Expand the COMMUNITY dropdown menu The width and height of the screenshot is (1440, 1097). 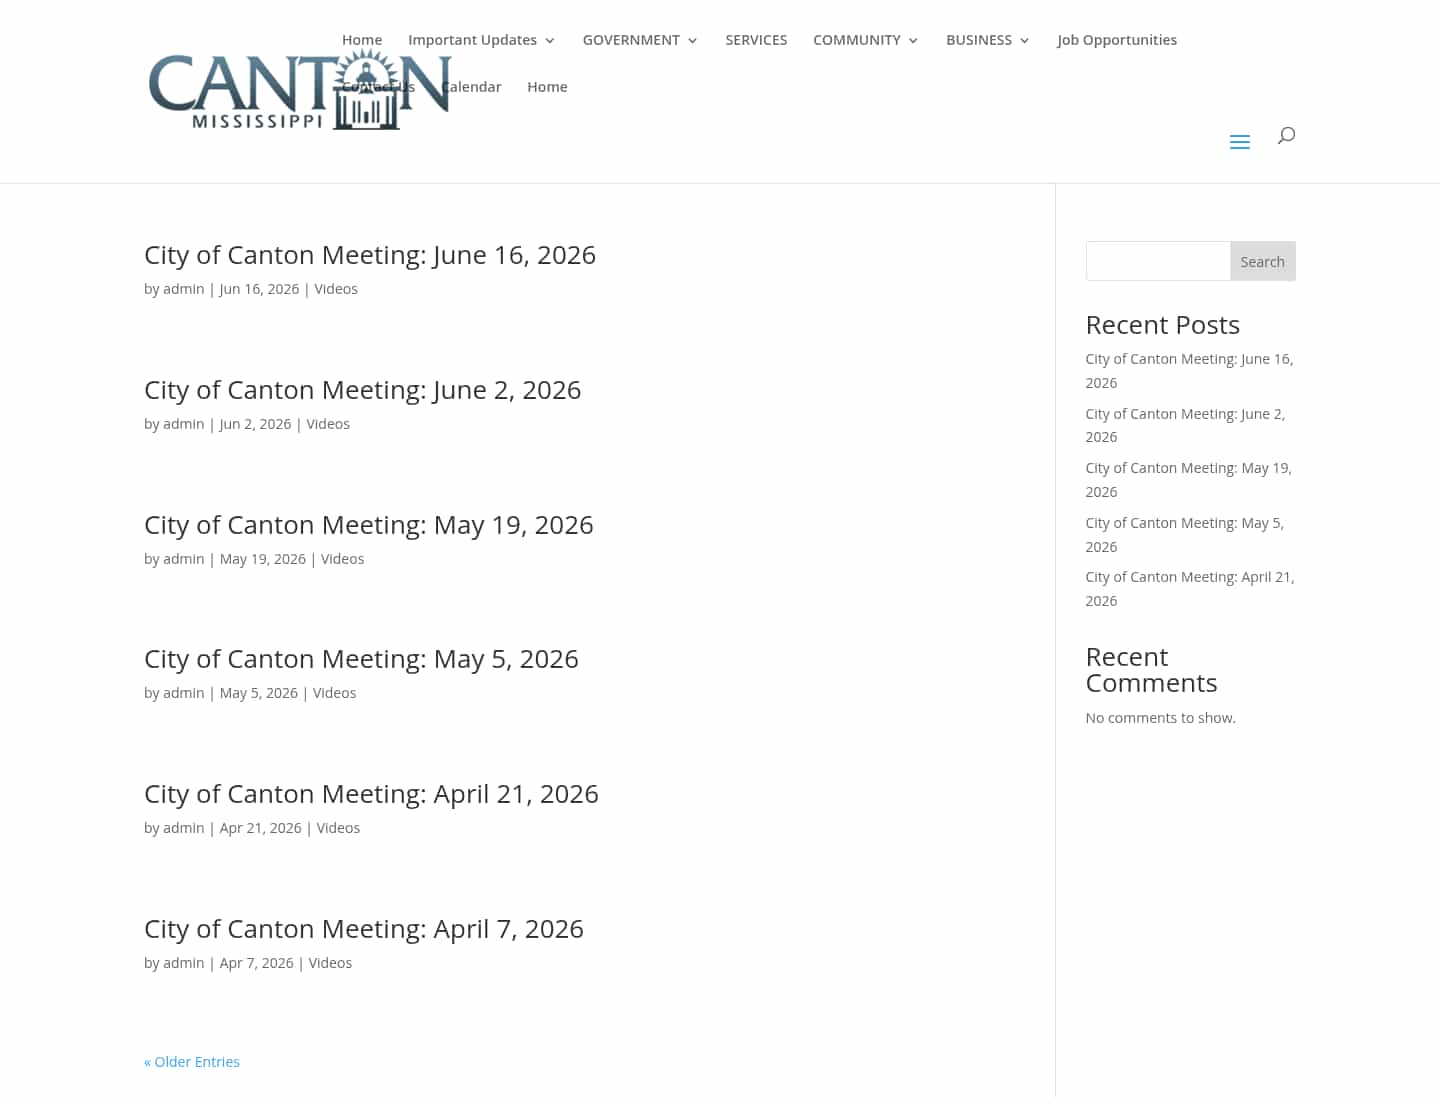(865, 40)
